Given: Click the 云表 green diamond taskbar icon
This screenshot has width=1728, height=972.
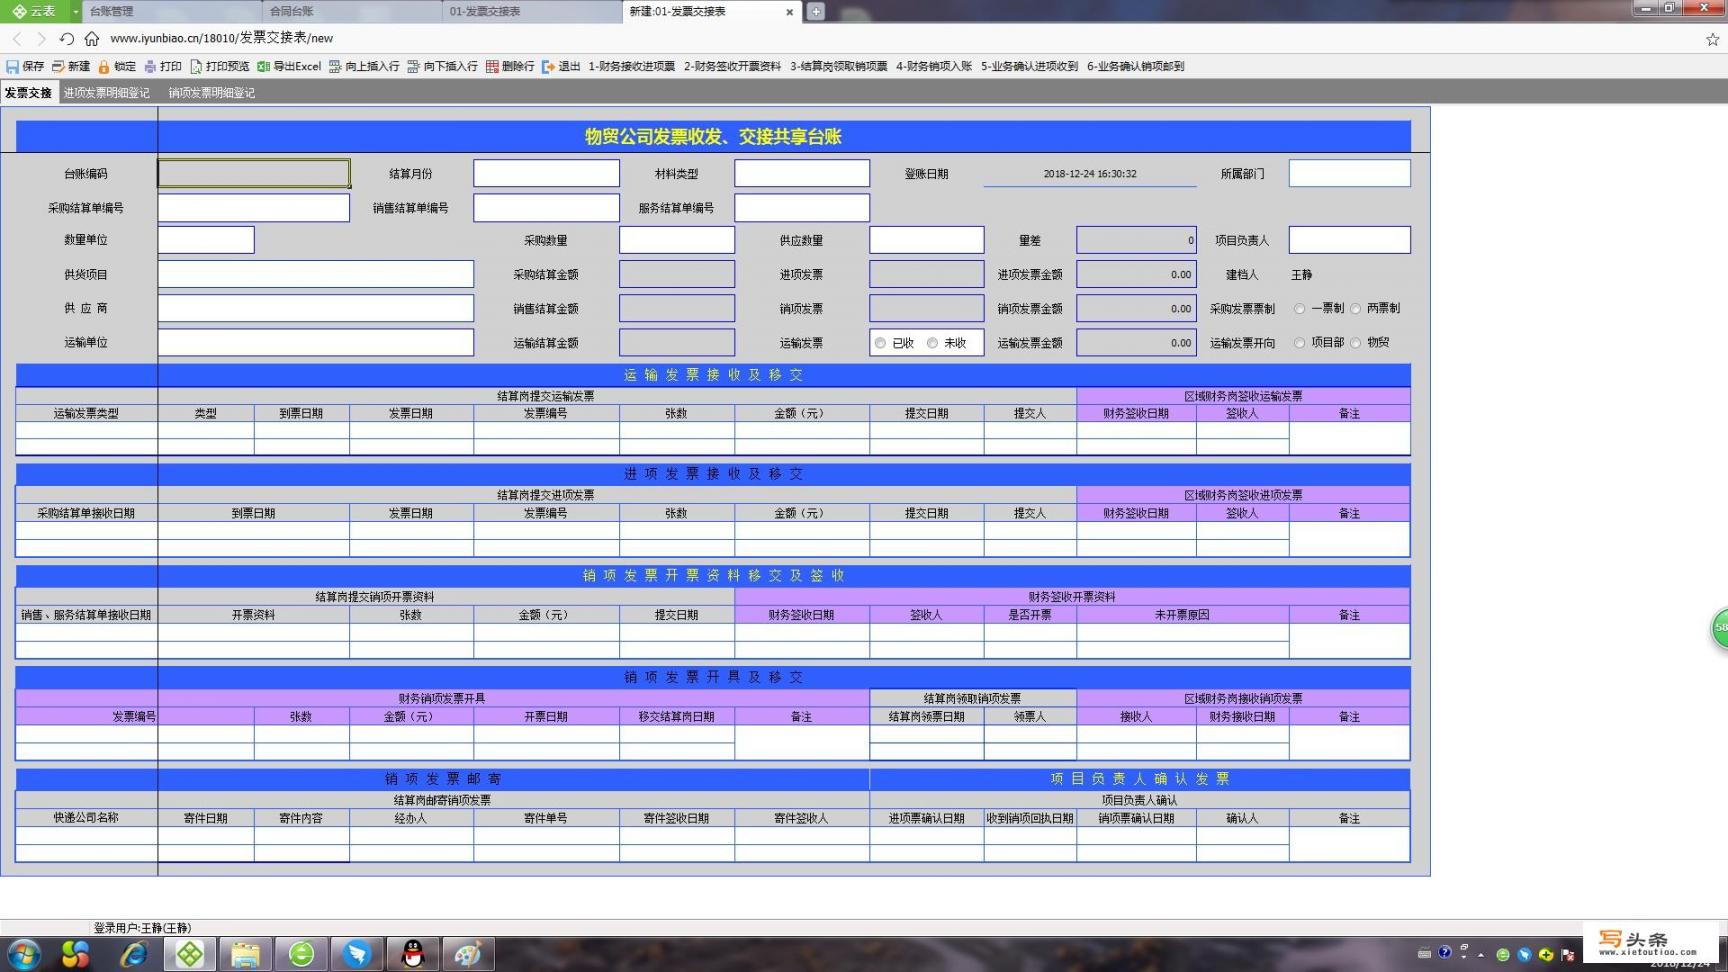Looking at the screenshot, I should [x=189, y=954].
